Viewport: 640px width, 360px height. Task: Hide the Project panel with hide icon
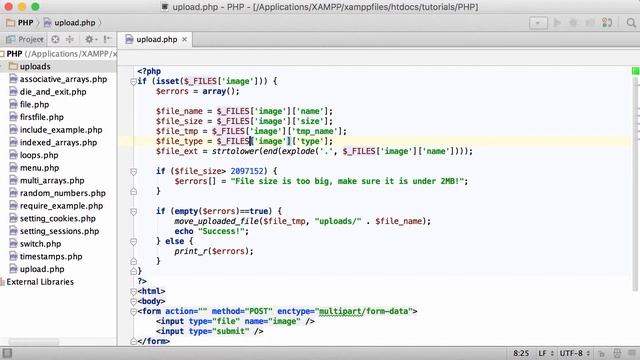tap(107, 39)
